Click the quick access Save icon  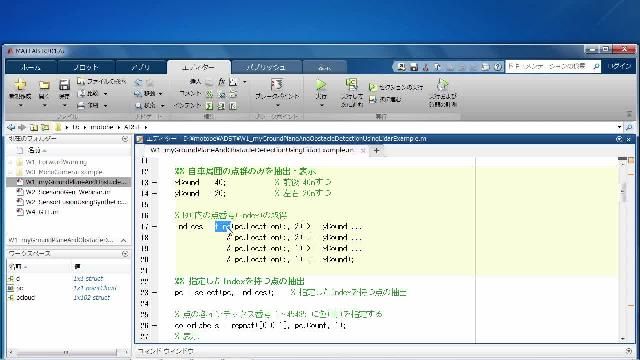pos(413,67)
